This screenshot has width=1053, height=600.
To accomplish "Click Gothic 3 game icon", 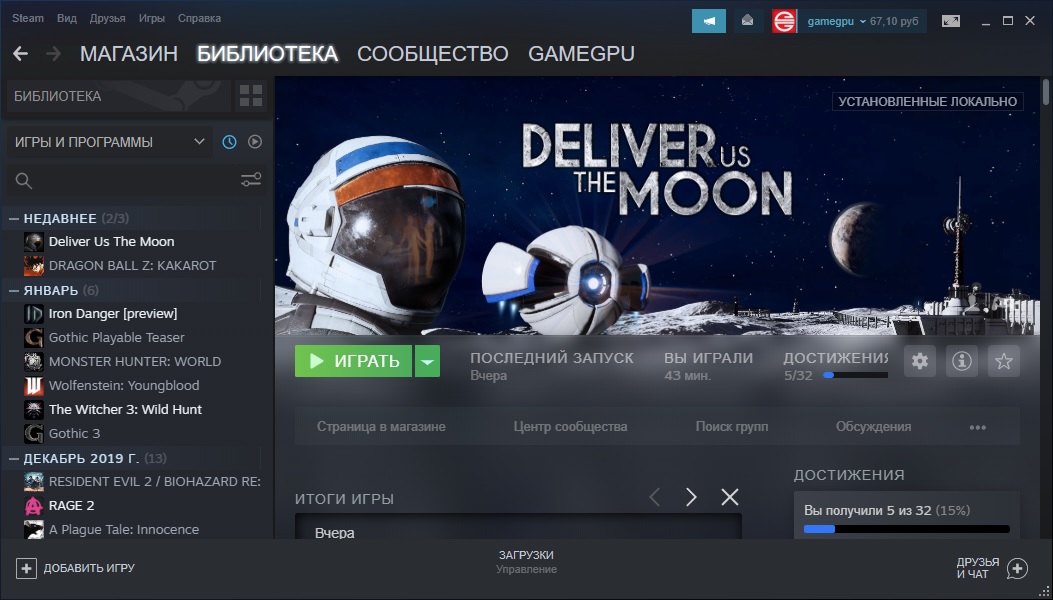I will [x=34, y=433].
